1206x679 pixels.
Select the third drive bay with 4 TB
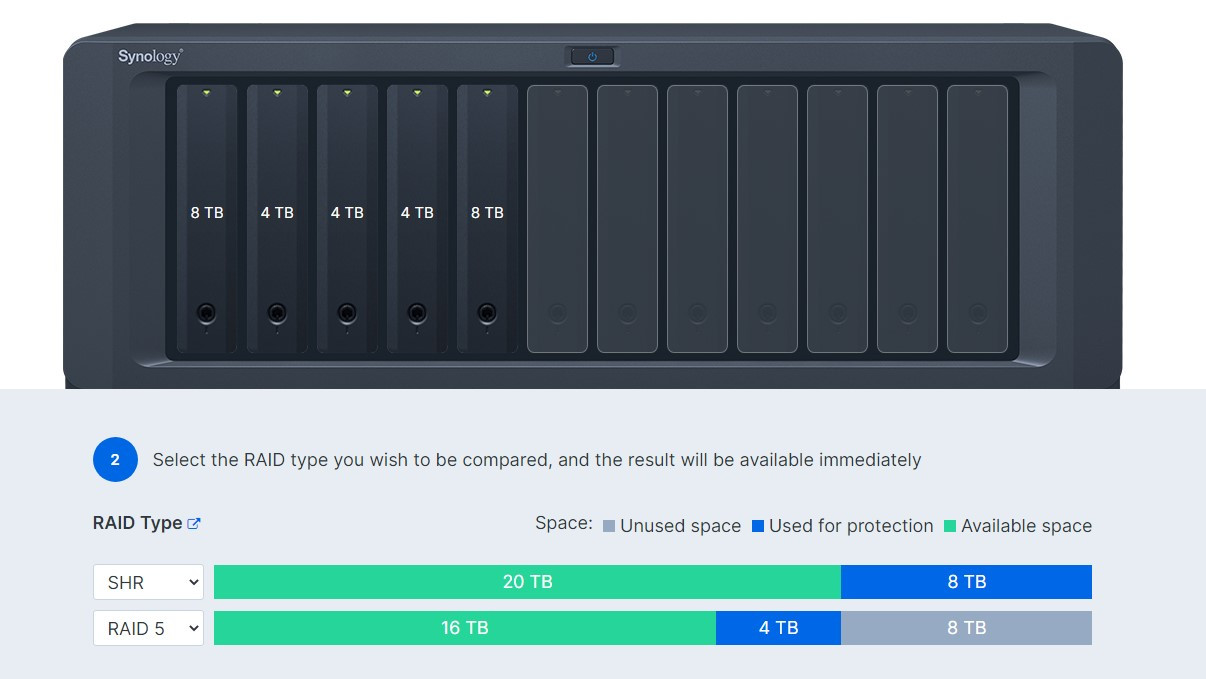347,219
